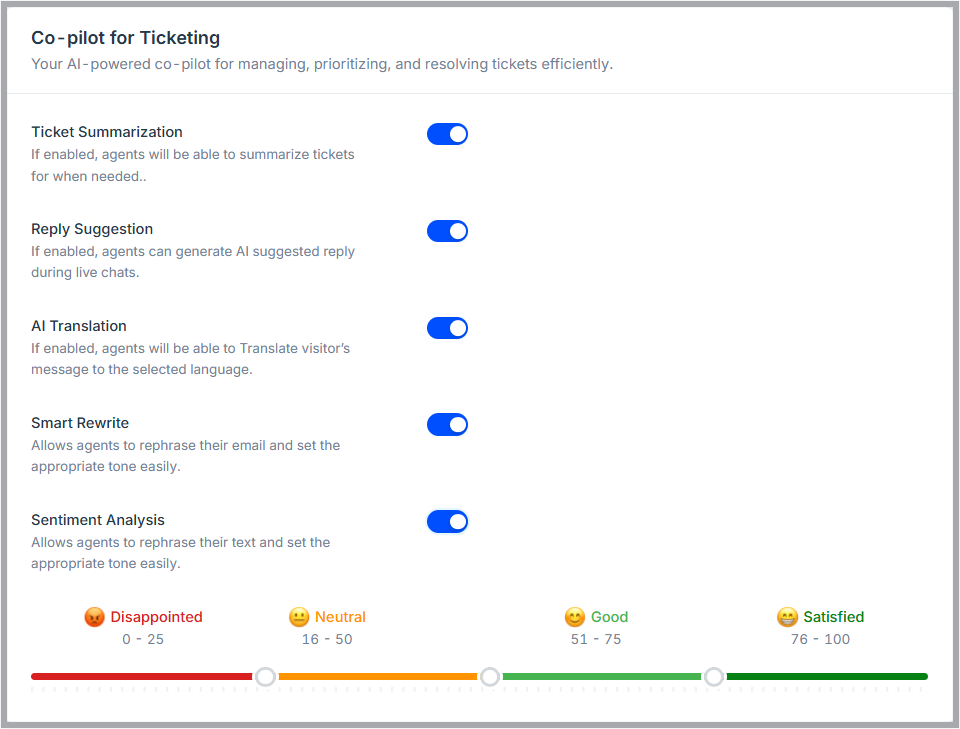Turn off the Reply Suggestion switch
Viewport: 960px width, 729px height.
(x=447, y=231)
